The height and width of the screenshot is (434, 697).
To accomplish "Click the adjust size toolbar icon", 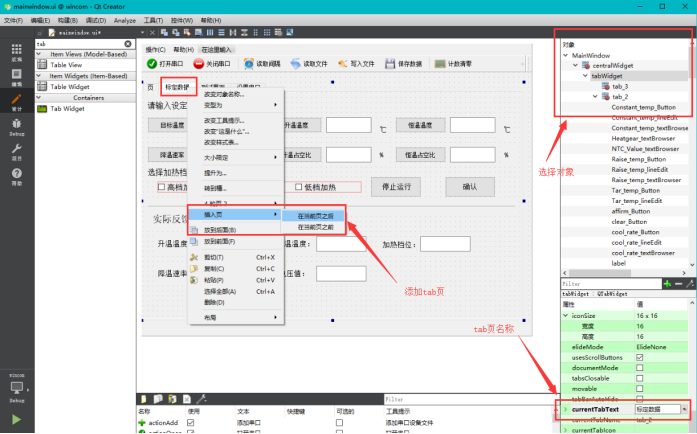I will tap(290, 32).
